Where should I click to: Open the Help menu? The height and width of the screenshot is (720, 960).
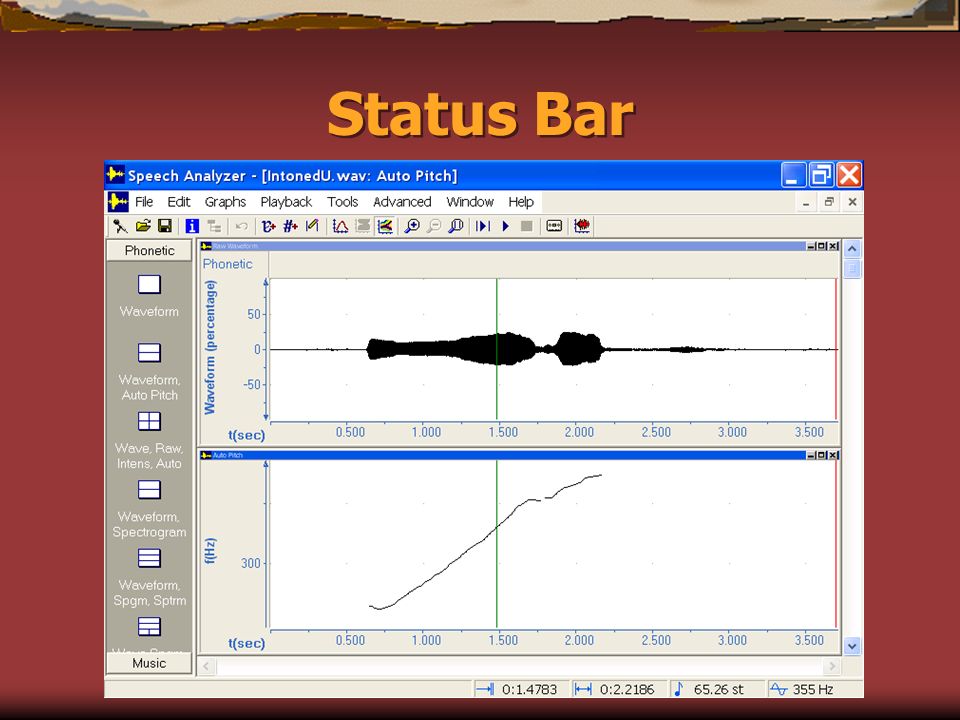point(521,202)
